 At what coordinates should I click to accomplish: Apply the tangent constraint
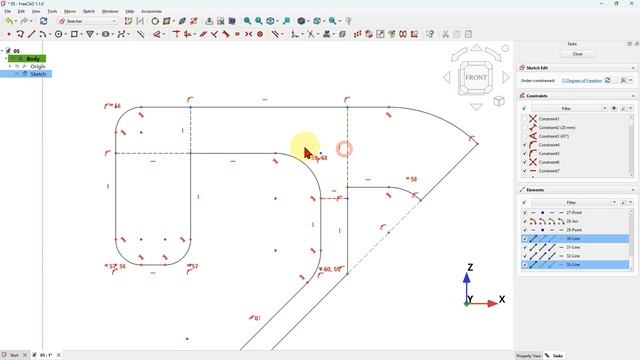point(226,34)
